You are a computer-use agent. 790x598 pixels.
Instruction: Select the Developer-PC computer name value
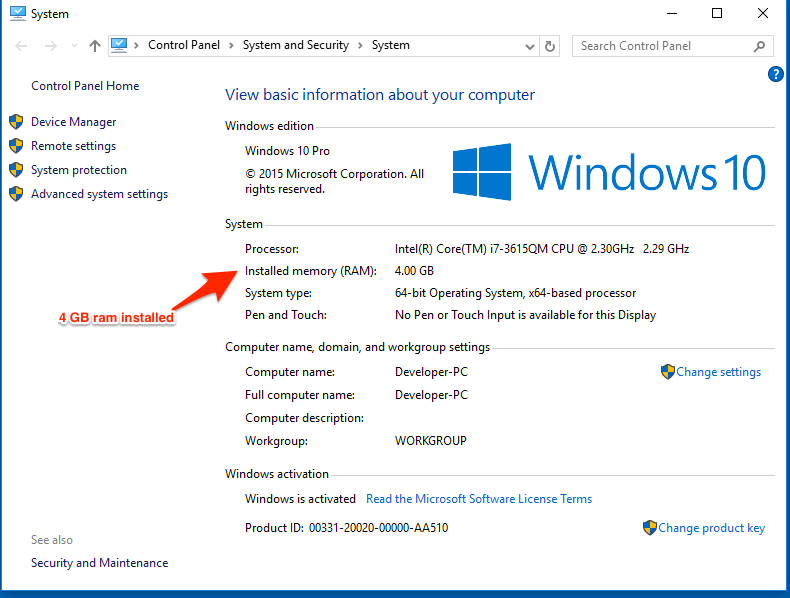[431, 372]
